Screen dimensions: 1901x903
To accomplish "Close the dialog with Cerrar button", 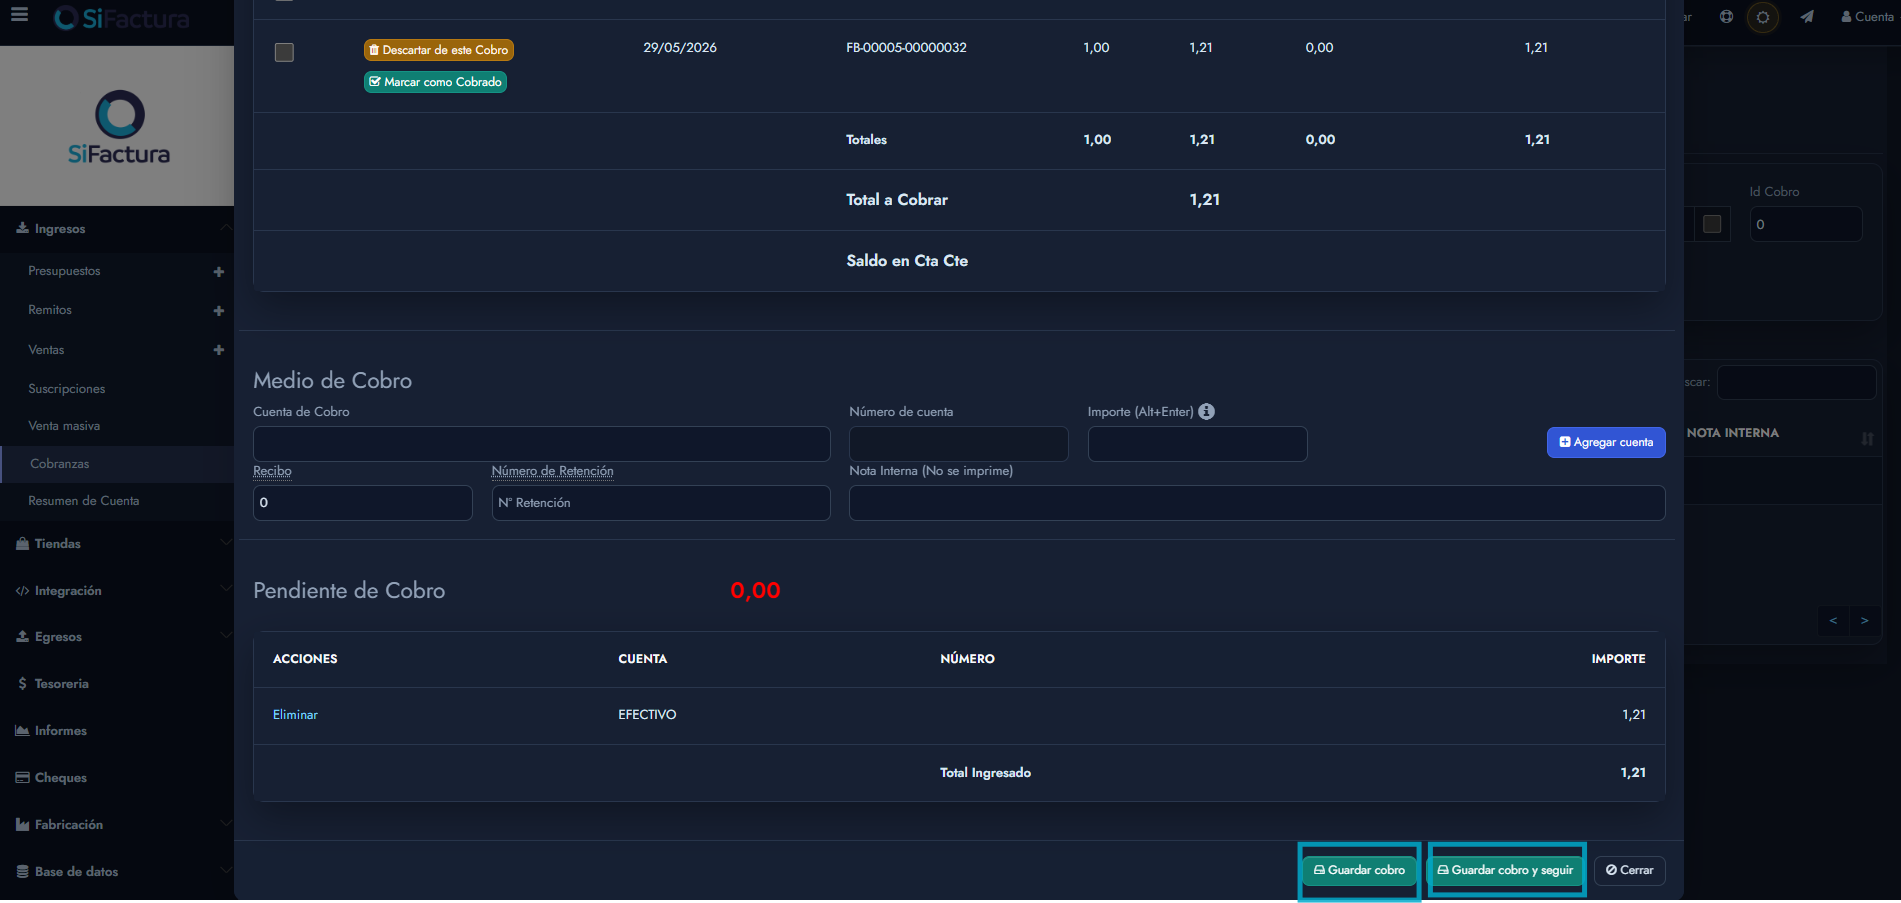I will pos(1629,870).
